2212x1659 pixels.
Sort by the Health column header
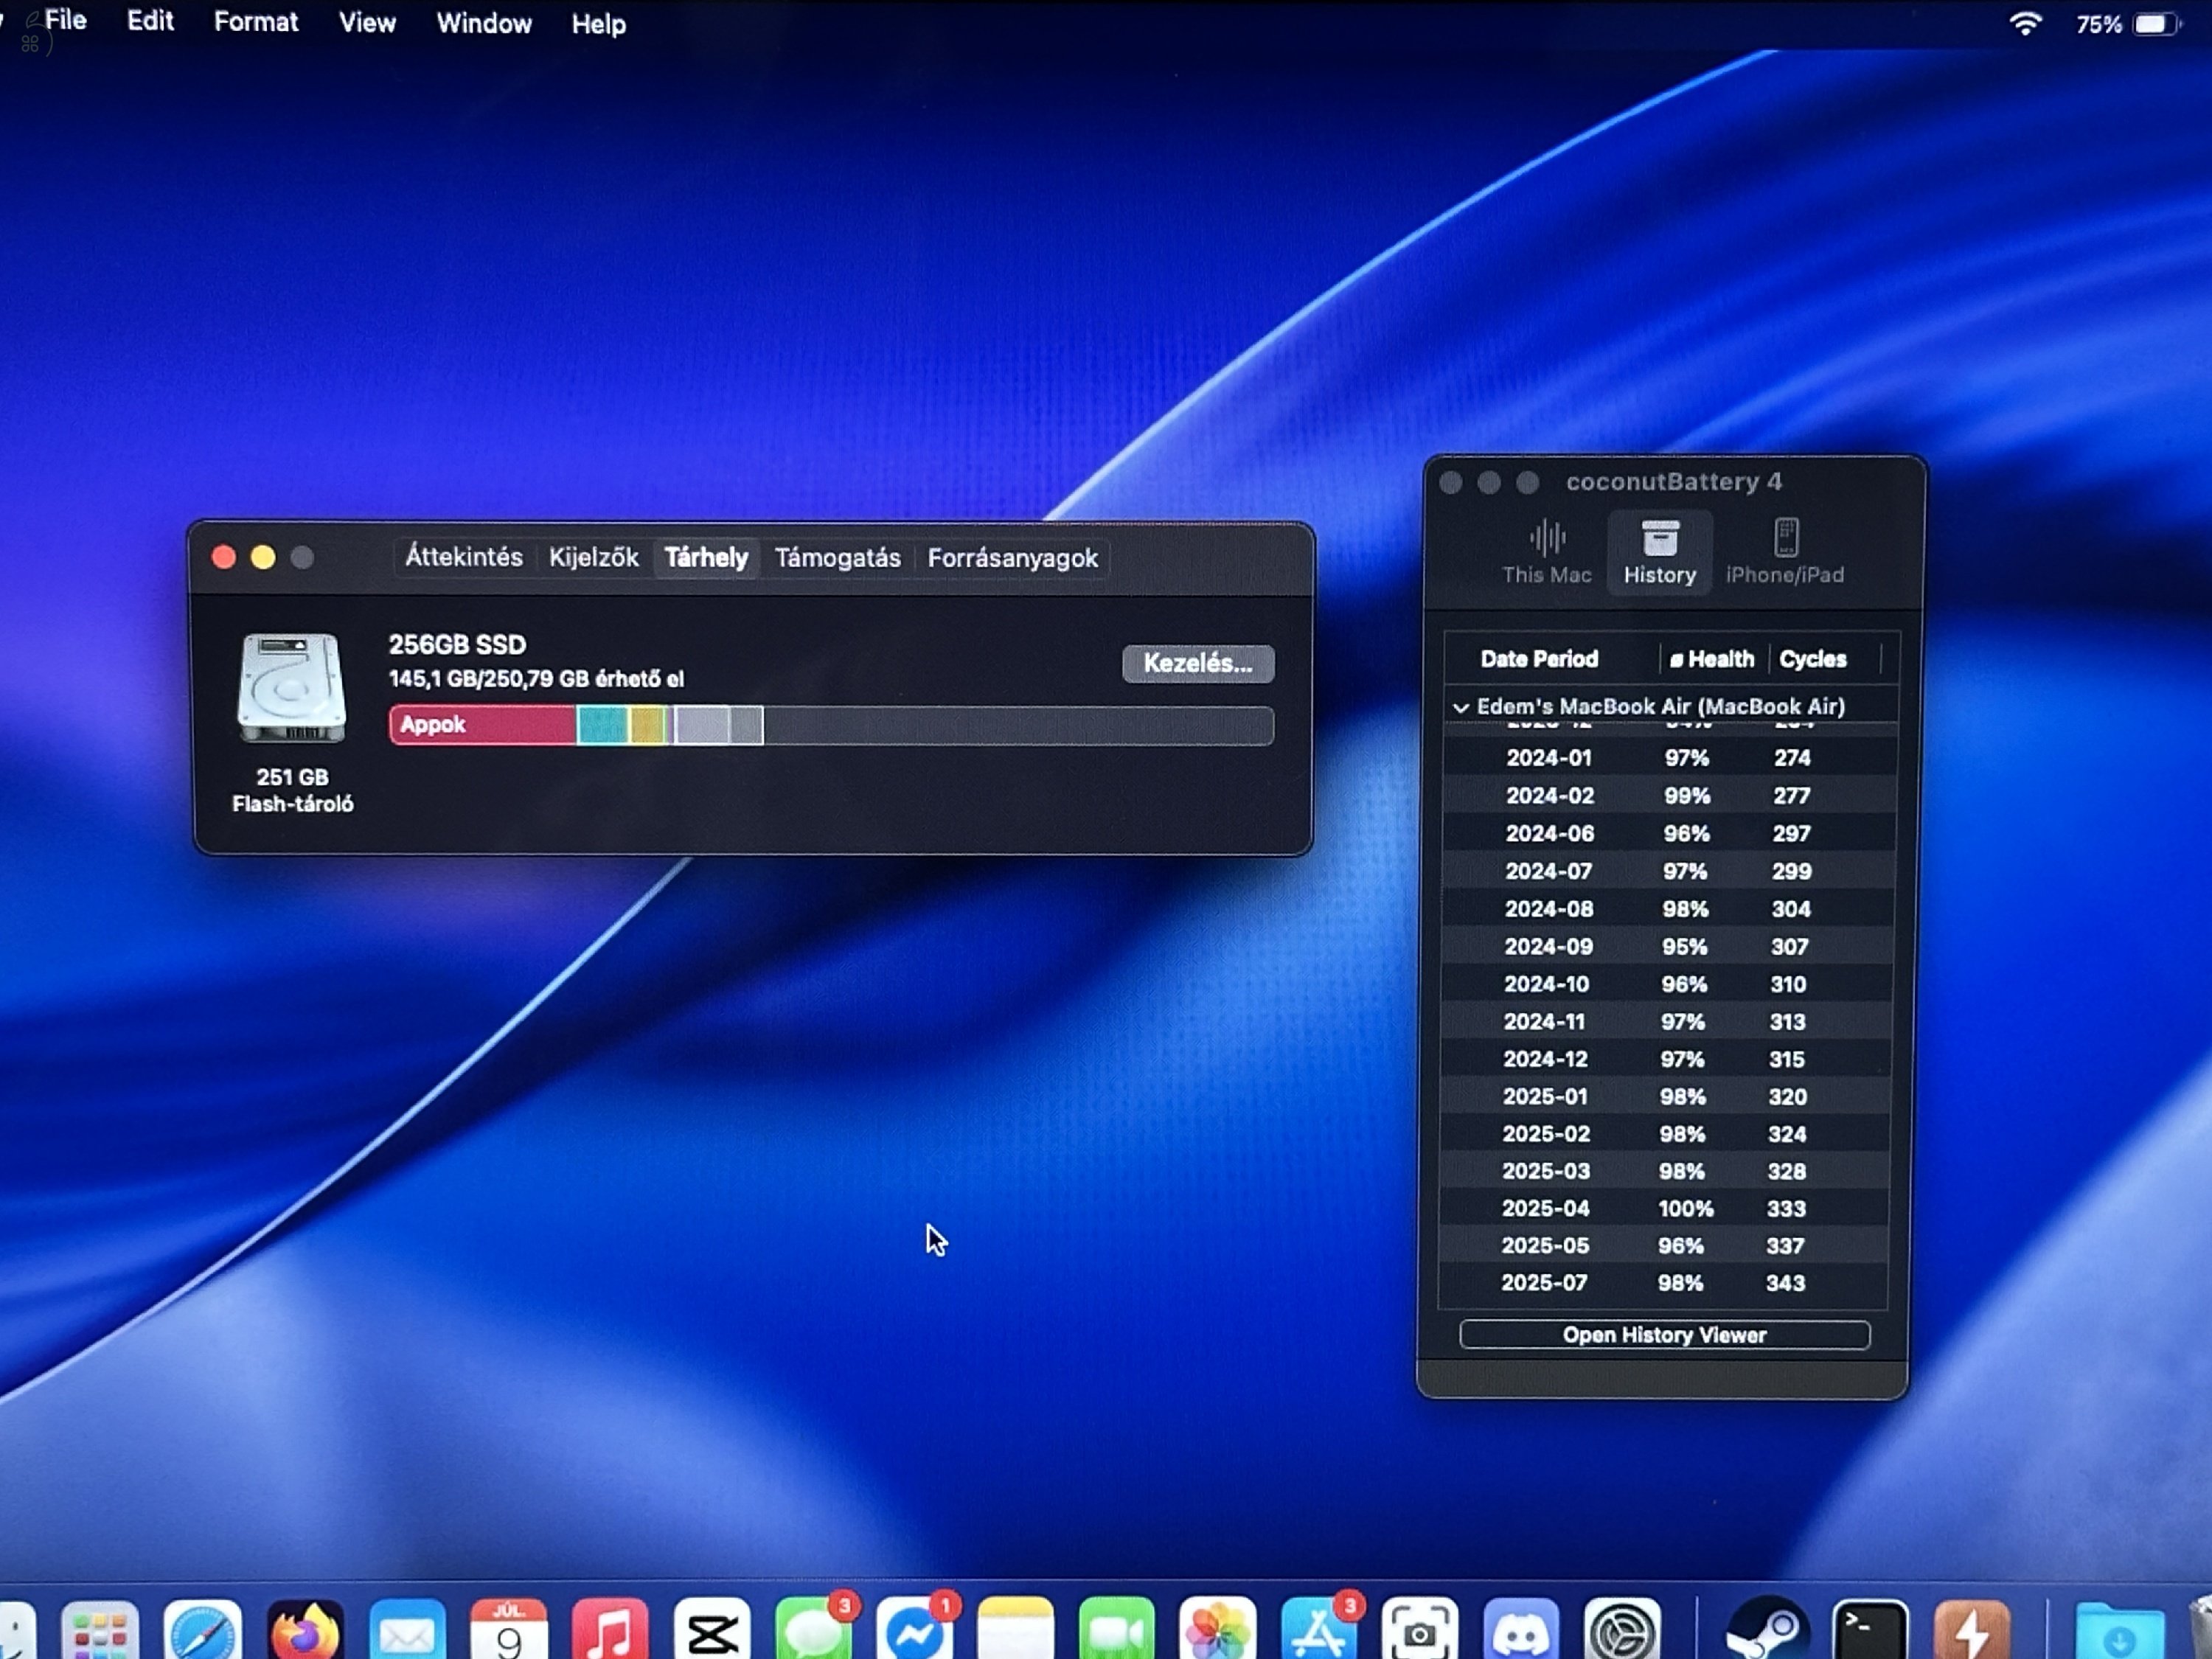(x=1712, y=659)
